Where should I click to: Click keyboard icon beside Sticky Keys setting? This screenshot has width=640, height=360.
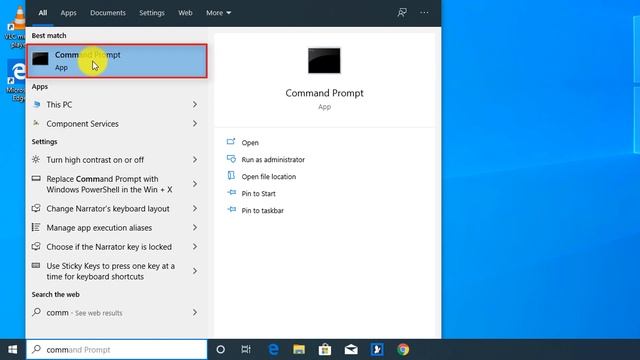click(x=36, y=265)
